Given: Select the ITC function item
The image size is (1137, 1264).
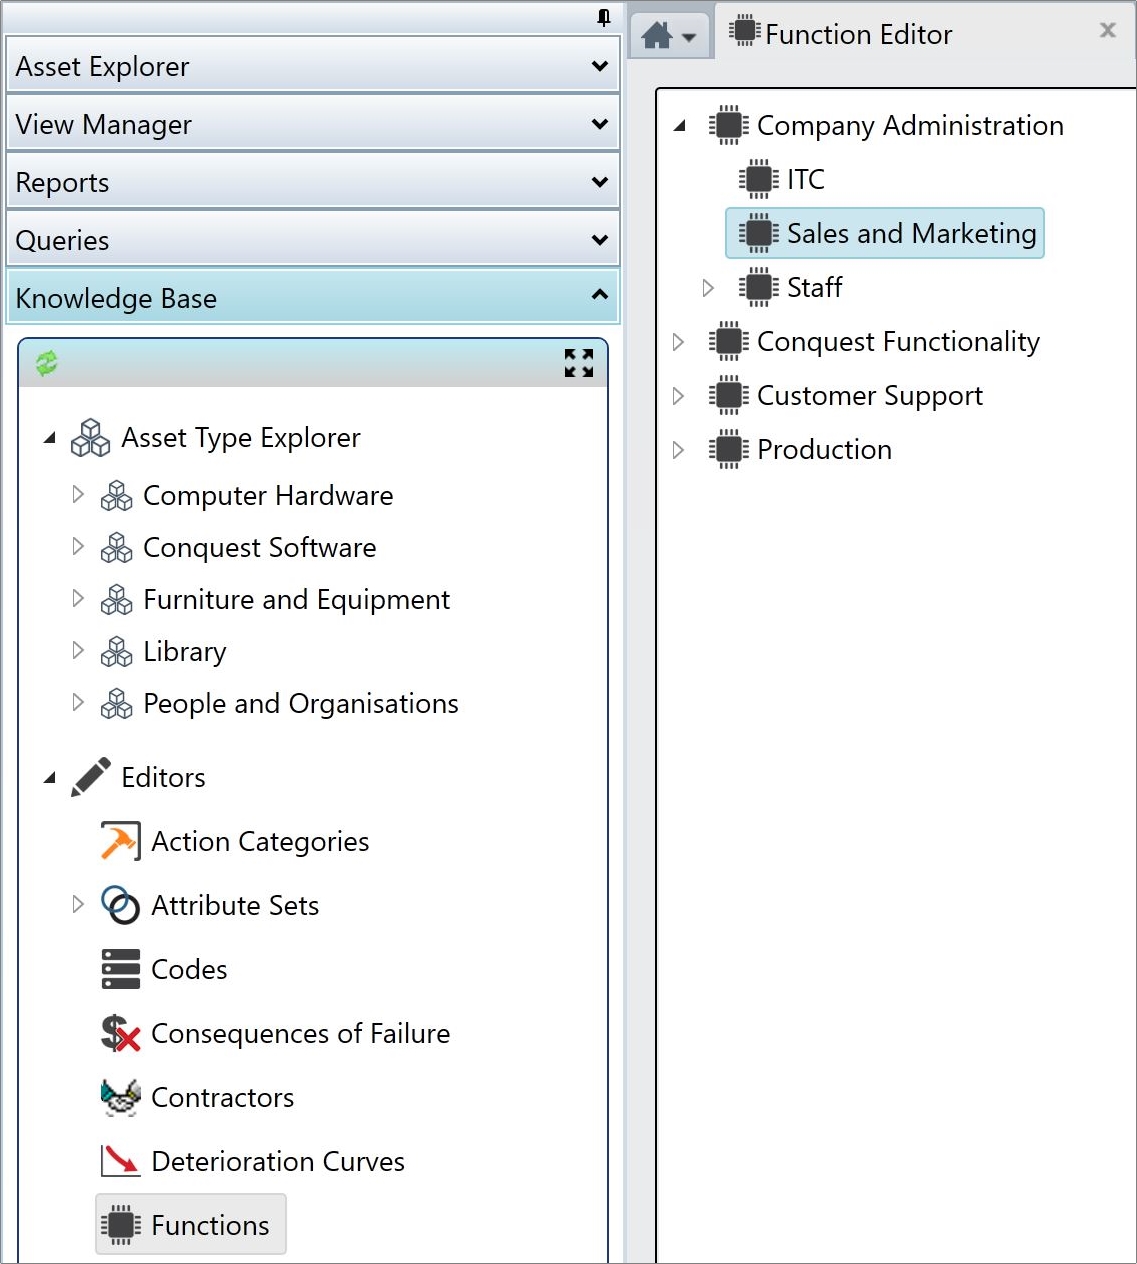Looking at the screenshot, I should pos(783,179).
